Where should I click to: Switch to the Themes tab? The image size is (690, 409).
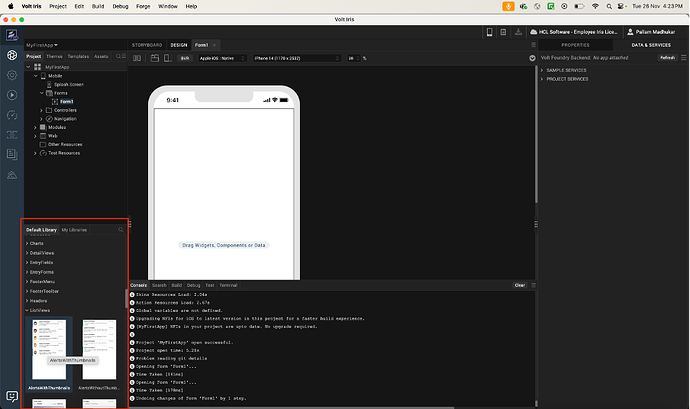(54, 56)
